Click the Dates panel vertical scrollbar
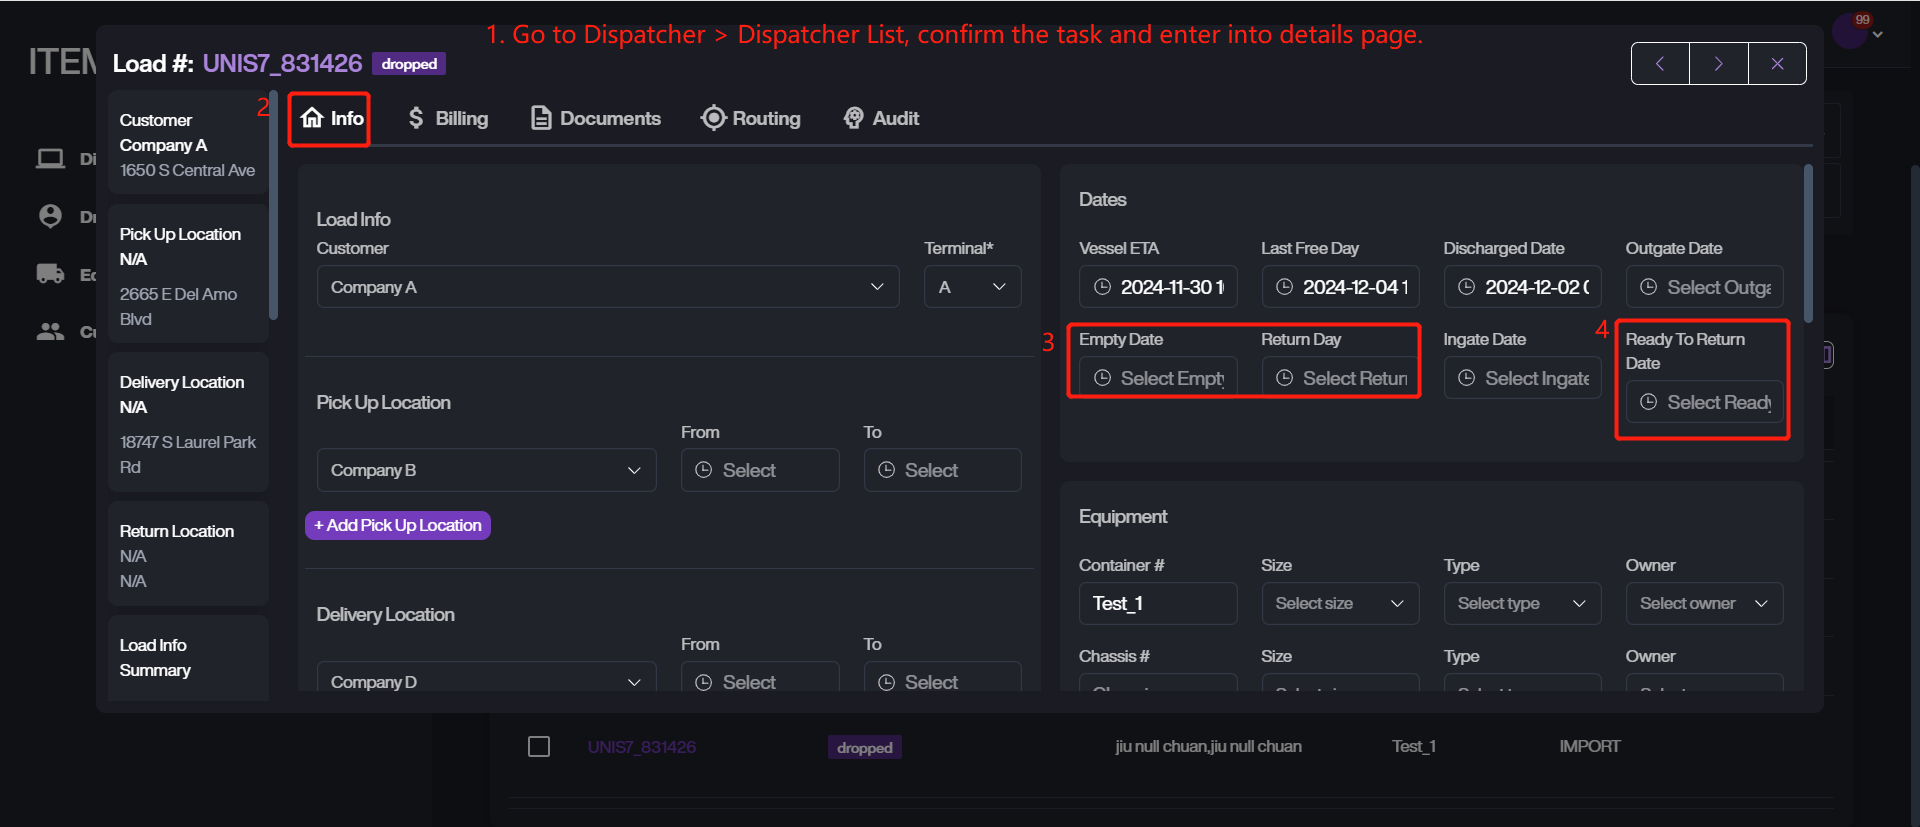The image size is (1920, 827). click(x=1808, y=244)
